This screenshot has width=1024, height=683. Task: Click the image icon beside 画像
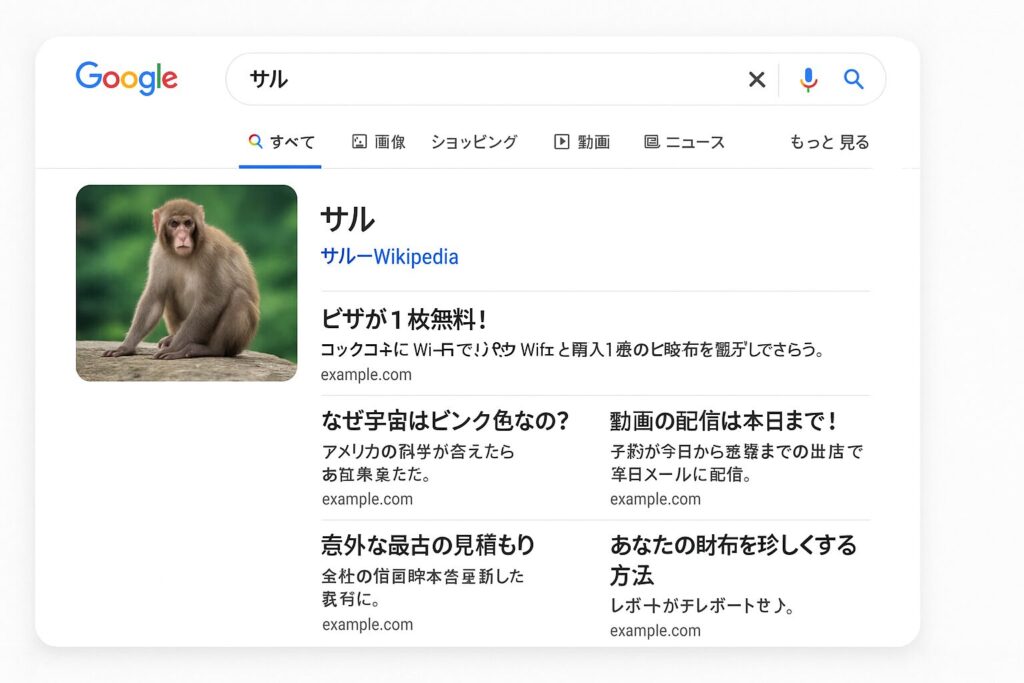pyautogui.click(x=360, y=142)
